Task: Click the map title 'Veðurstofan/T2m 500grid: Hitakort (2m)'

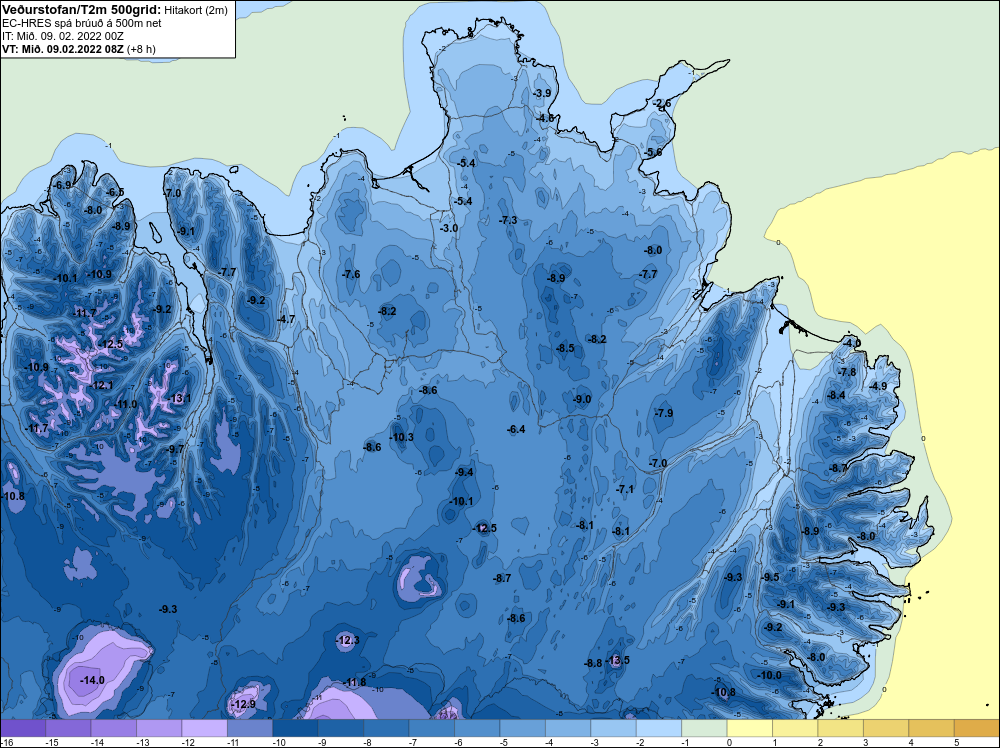Action: (115, 10)
